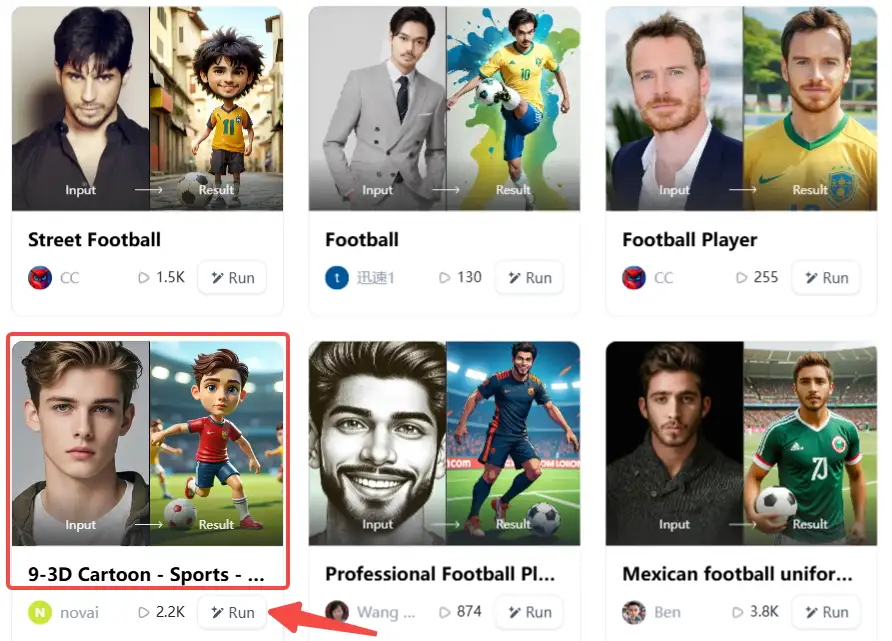Click the play-count icon beside 2.2K

click(143, 612)
